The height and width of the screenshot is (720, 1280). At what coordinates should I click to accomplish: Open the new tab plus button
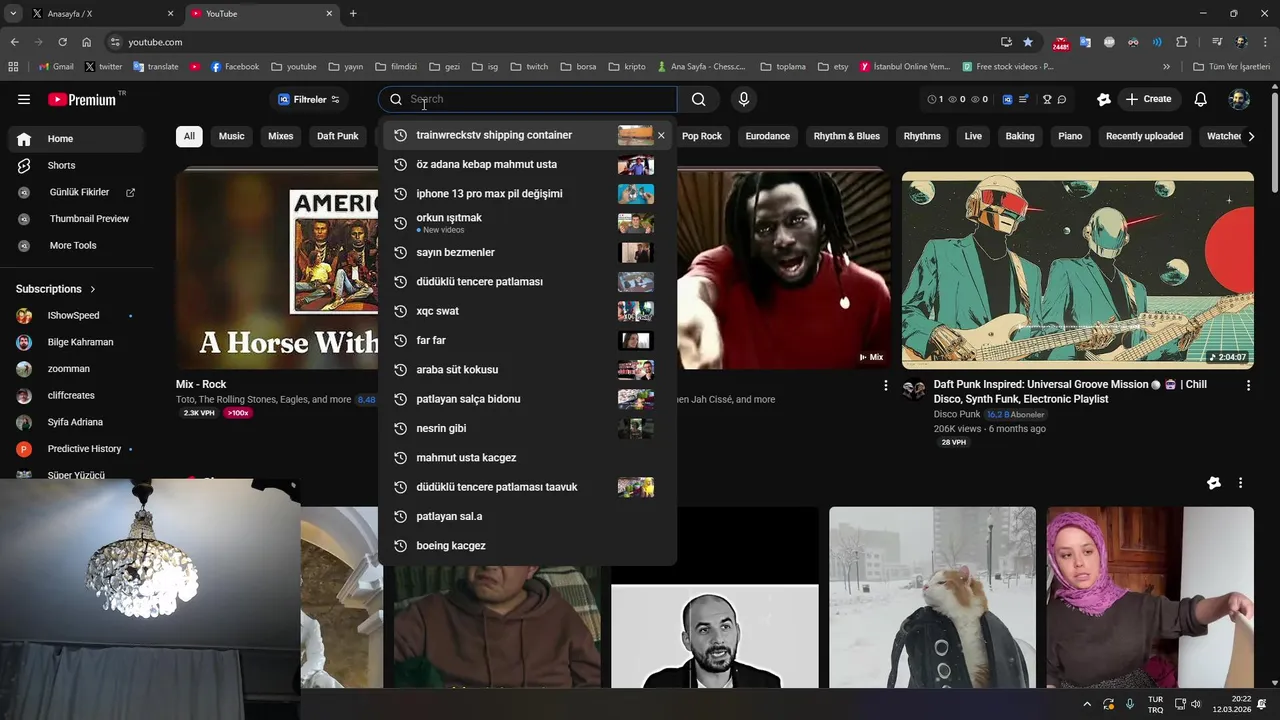click(353, 14)
